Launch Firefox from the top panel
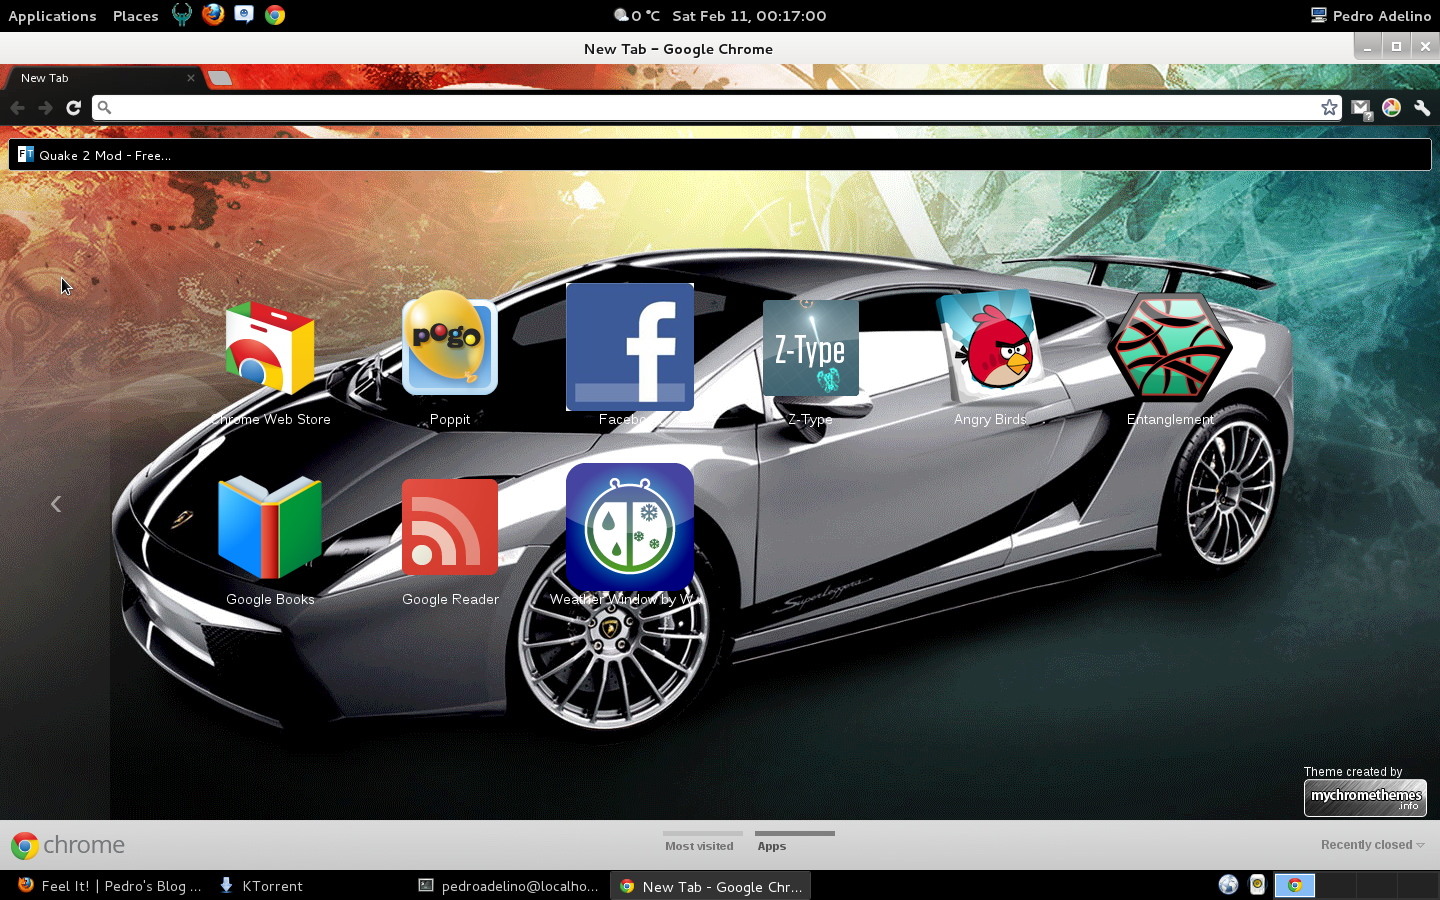 click(213, 15)
